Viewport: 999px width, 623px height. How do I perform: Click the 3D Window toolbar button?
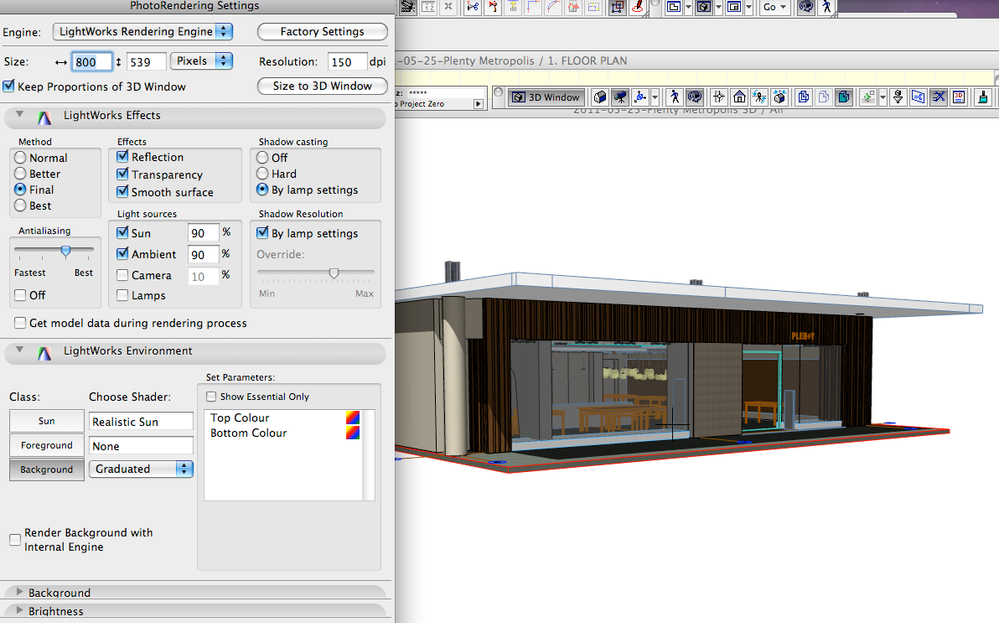[545, 97]
